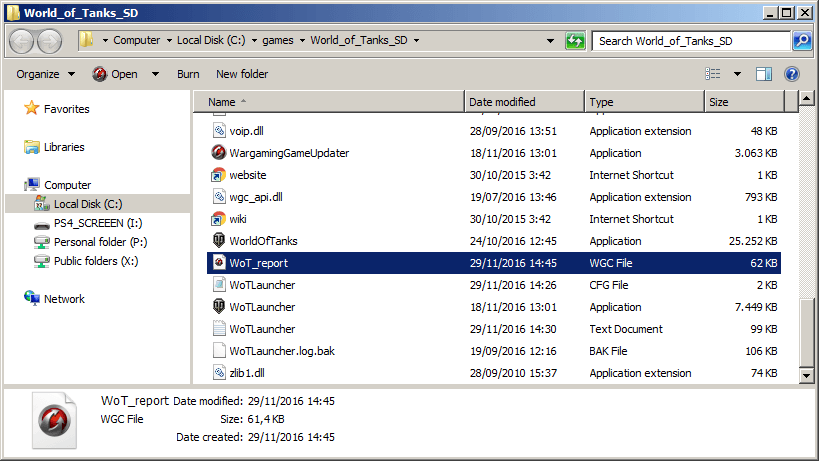Click the WoTLauncher CFG file icon
The height and width of the screenshot is (461, 819).
219,285
